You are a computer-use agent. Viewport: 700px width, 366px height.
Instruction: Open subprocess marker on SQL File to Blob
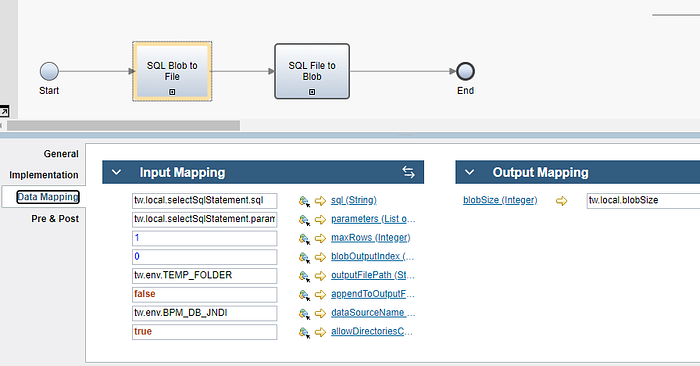click(312, 92)
